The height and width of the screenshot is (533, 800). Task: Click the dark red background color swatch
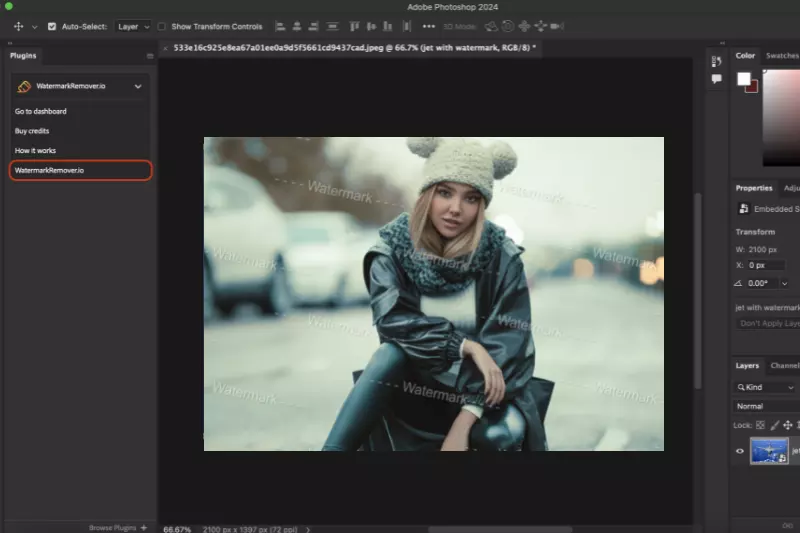754,88
